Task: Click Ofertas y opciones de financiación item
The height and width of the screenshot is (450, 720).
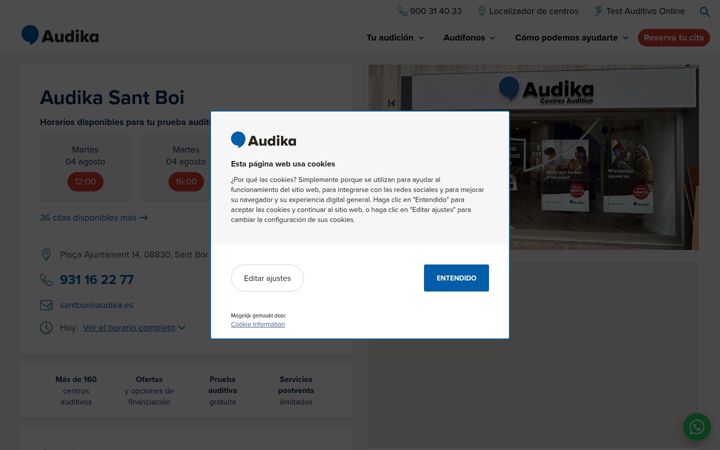Action: [x=149, y=390]
